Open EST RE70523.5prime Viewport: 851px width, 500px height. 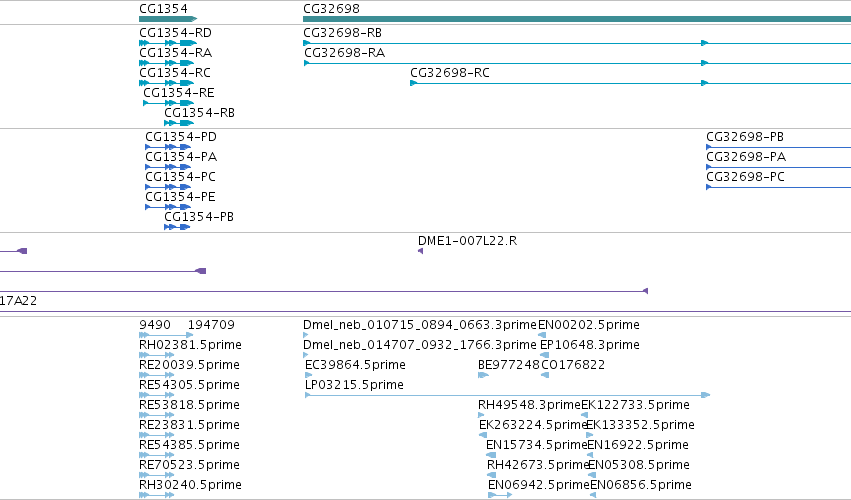tap(189, 465)
